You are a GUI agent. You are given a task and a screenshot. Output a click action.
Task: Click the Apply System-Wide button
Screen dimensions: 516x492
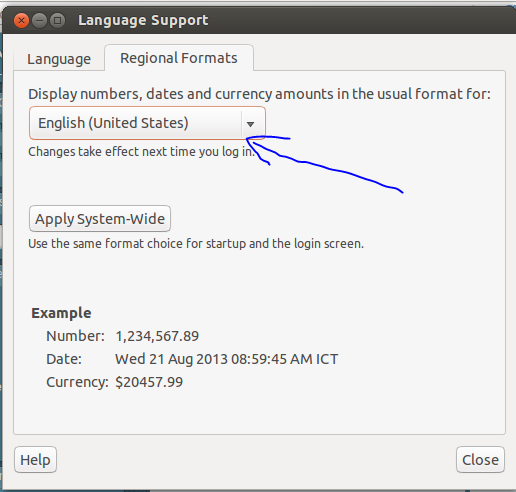click(100, 219)
